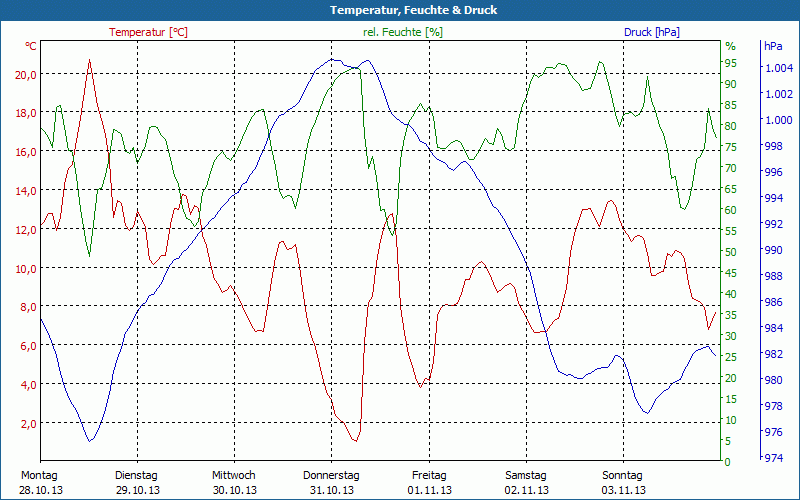
Task: Click the '976' pressure axis value
Action: 773,432
